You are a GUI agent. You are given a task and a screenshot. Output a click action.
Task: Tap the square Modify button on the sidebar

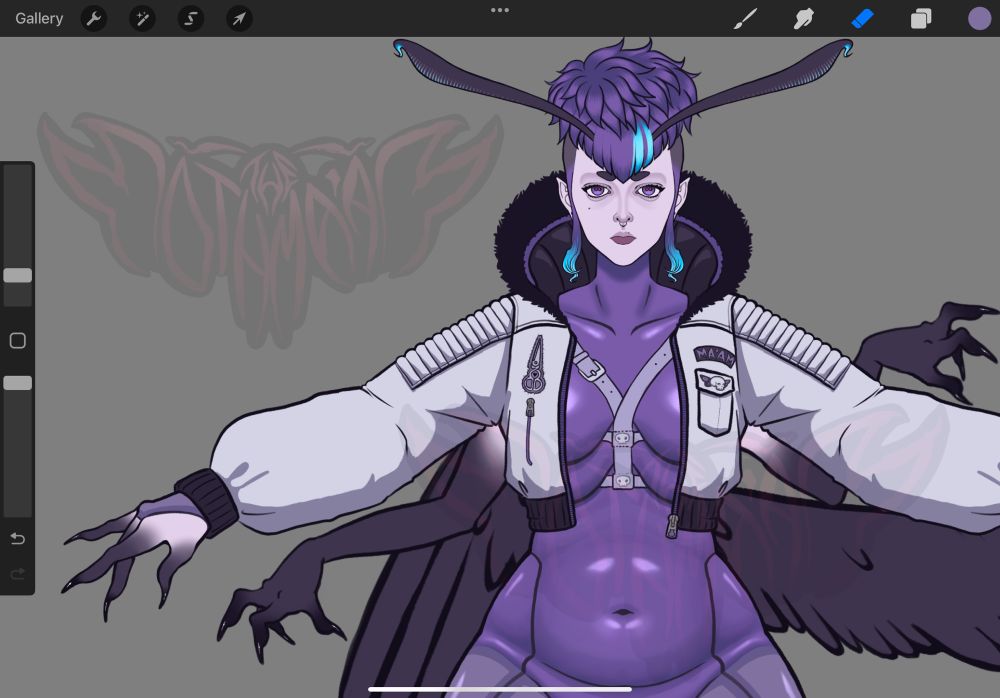click(17, 341)
